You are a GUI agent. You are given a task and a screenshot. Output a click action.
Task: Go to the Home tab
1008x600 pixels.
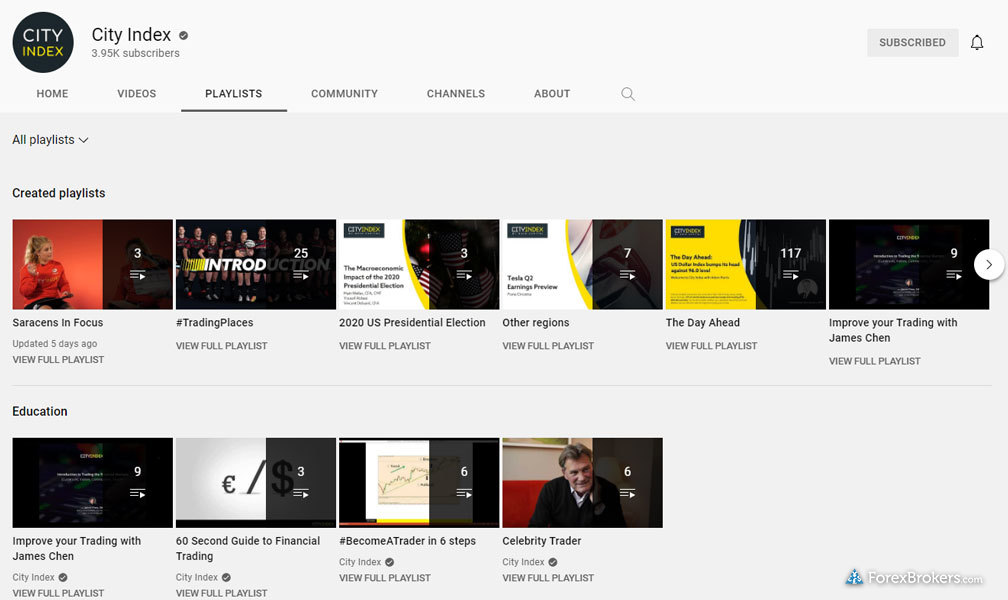(52, 94)
